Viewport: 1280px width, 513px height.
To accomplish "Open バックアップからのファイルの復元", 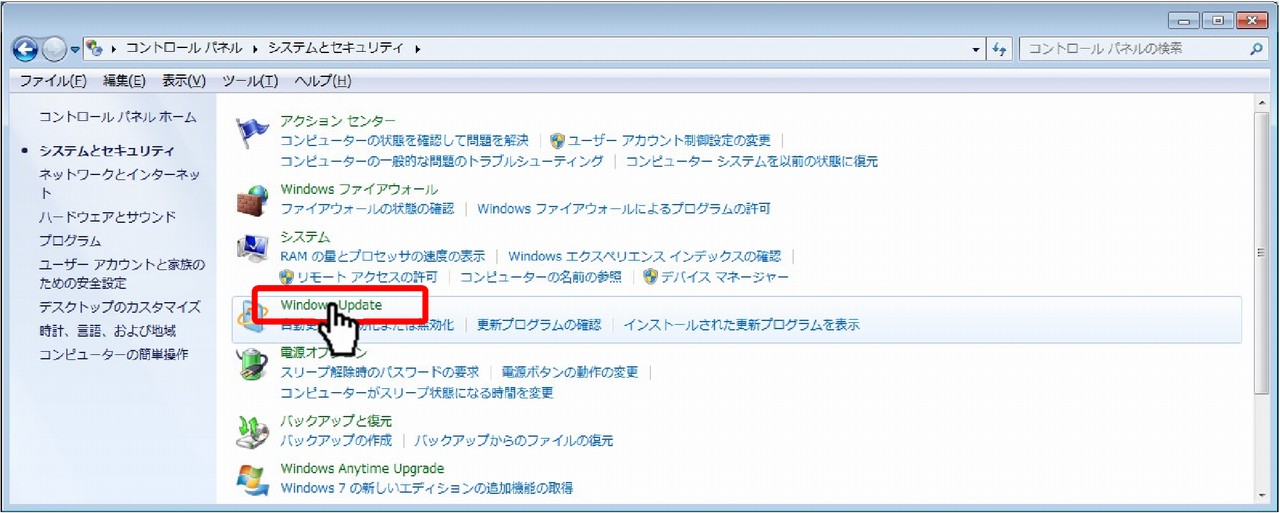I will point(514,441).
